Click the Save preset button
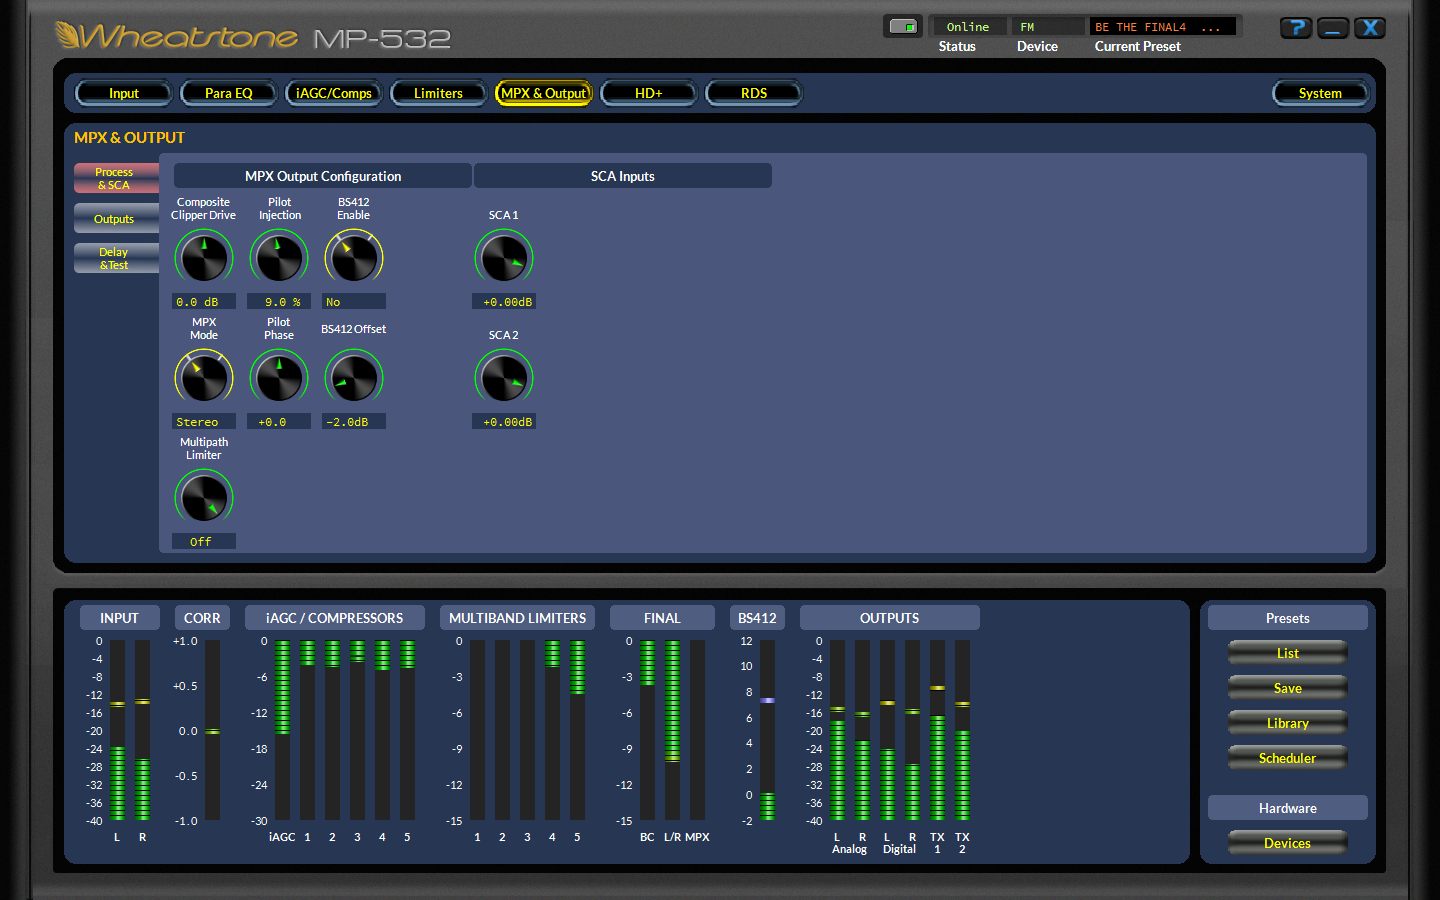This screenshot has width=1440, height=900. 1288,688
